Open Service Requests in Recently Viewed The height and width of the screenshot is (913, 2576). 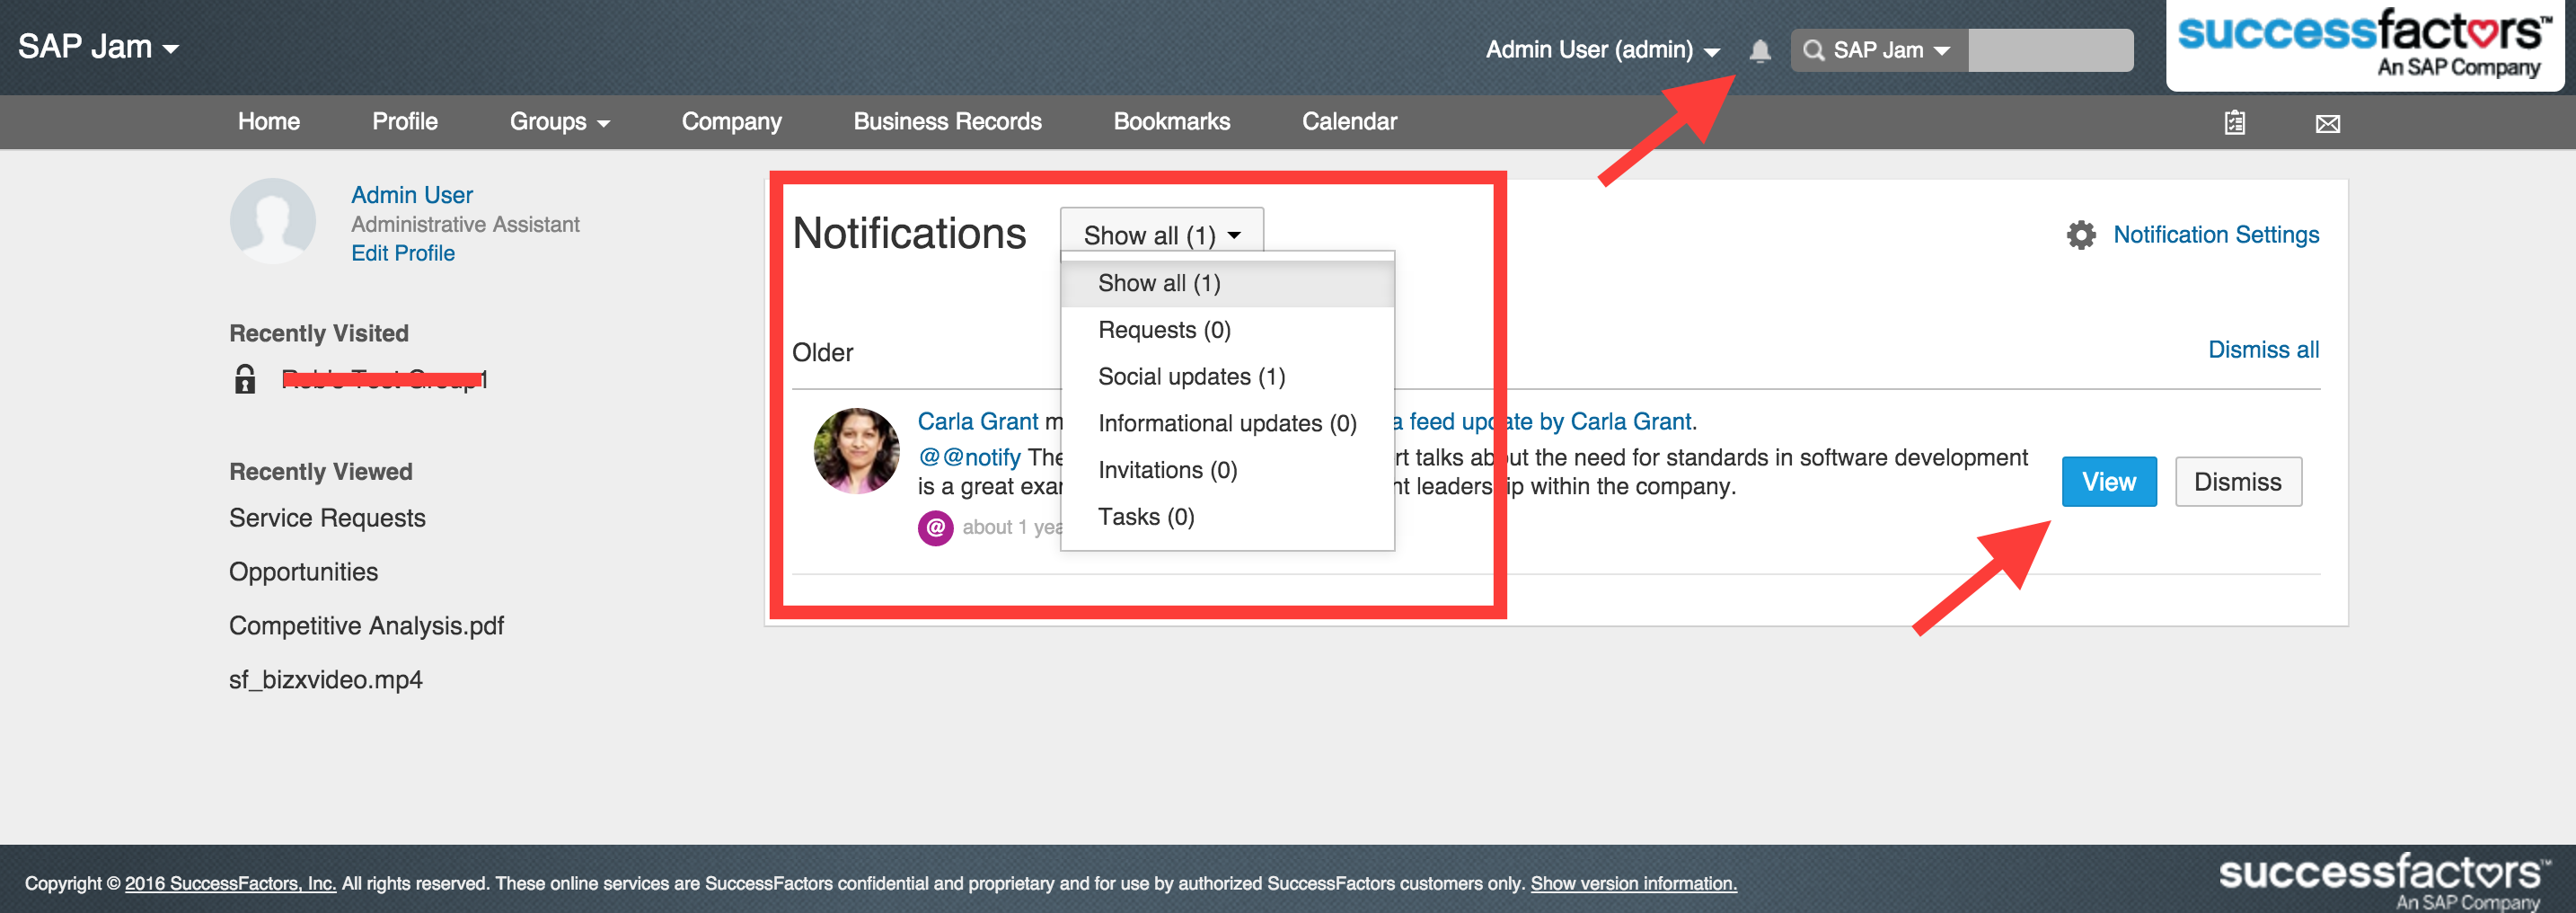[x=327, y=518]
